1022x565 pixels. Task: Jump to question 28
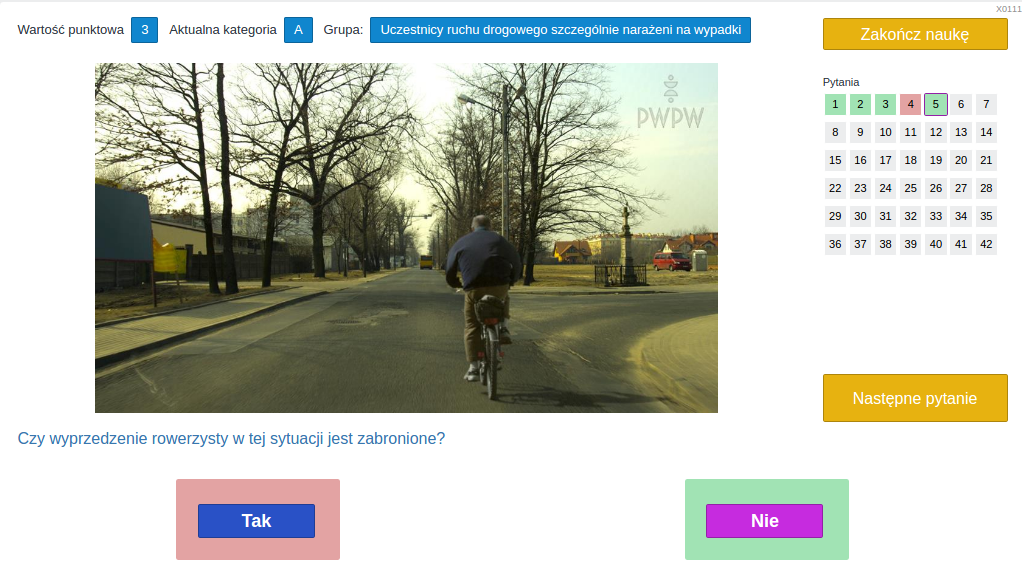[x=986, y=188]
